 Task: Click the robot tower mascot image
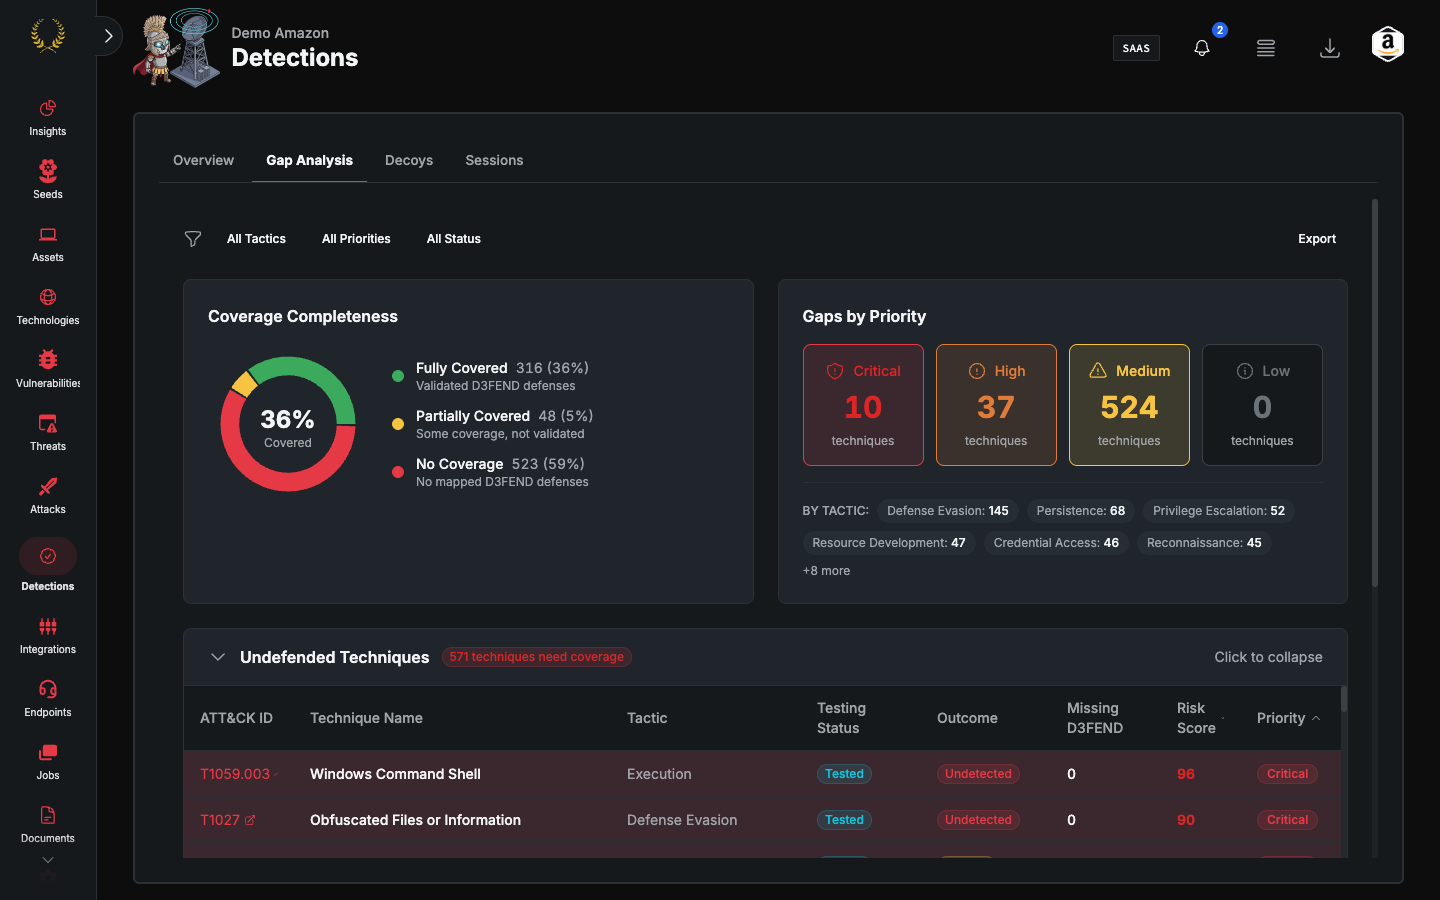tap(178, 48)
